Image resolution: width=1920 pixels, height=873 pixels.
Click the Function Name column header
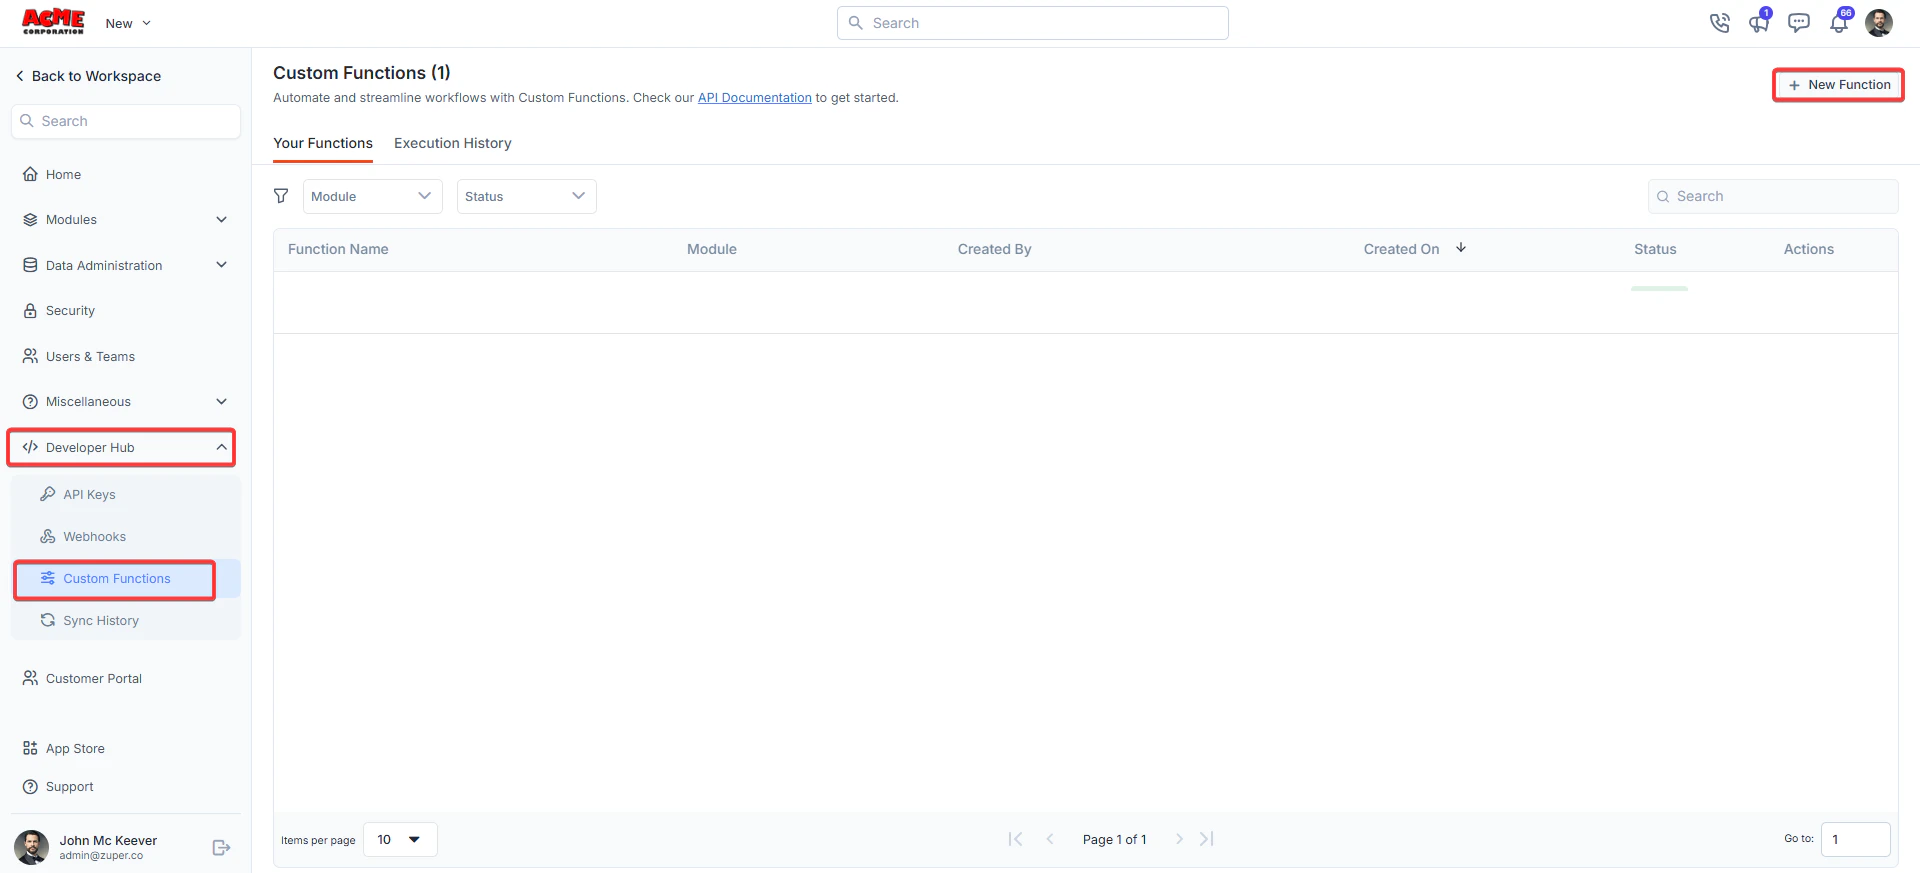[338, 249]
